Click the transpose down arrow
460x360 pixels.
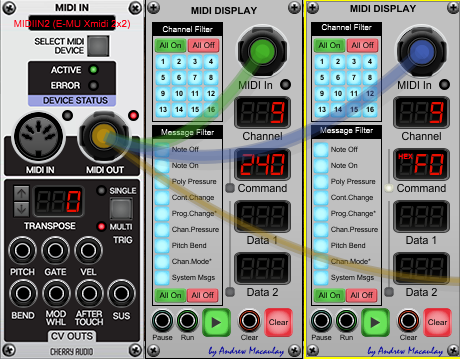point(21,209)
